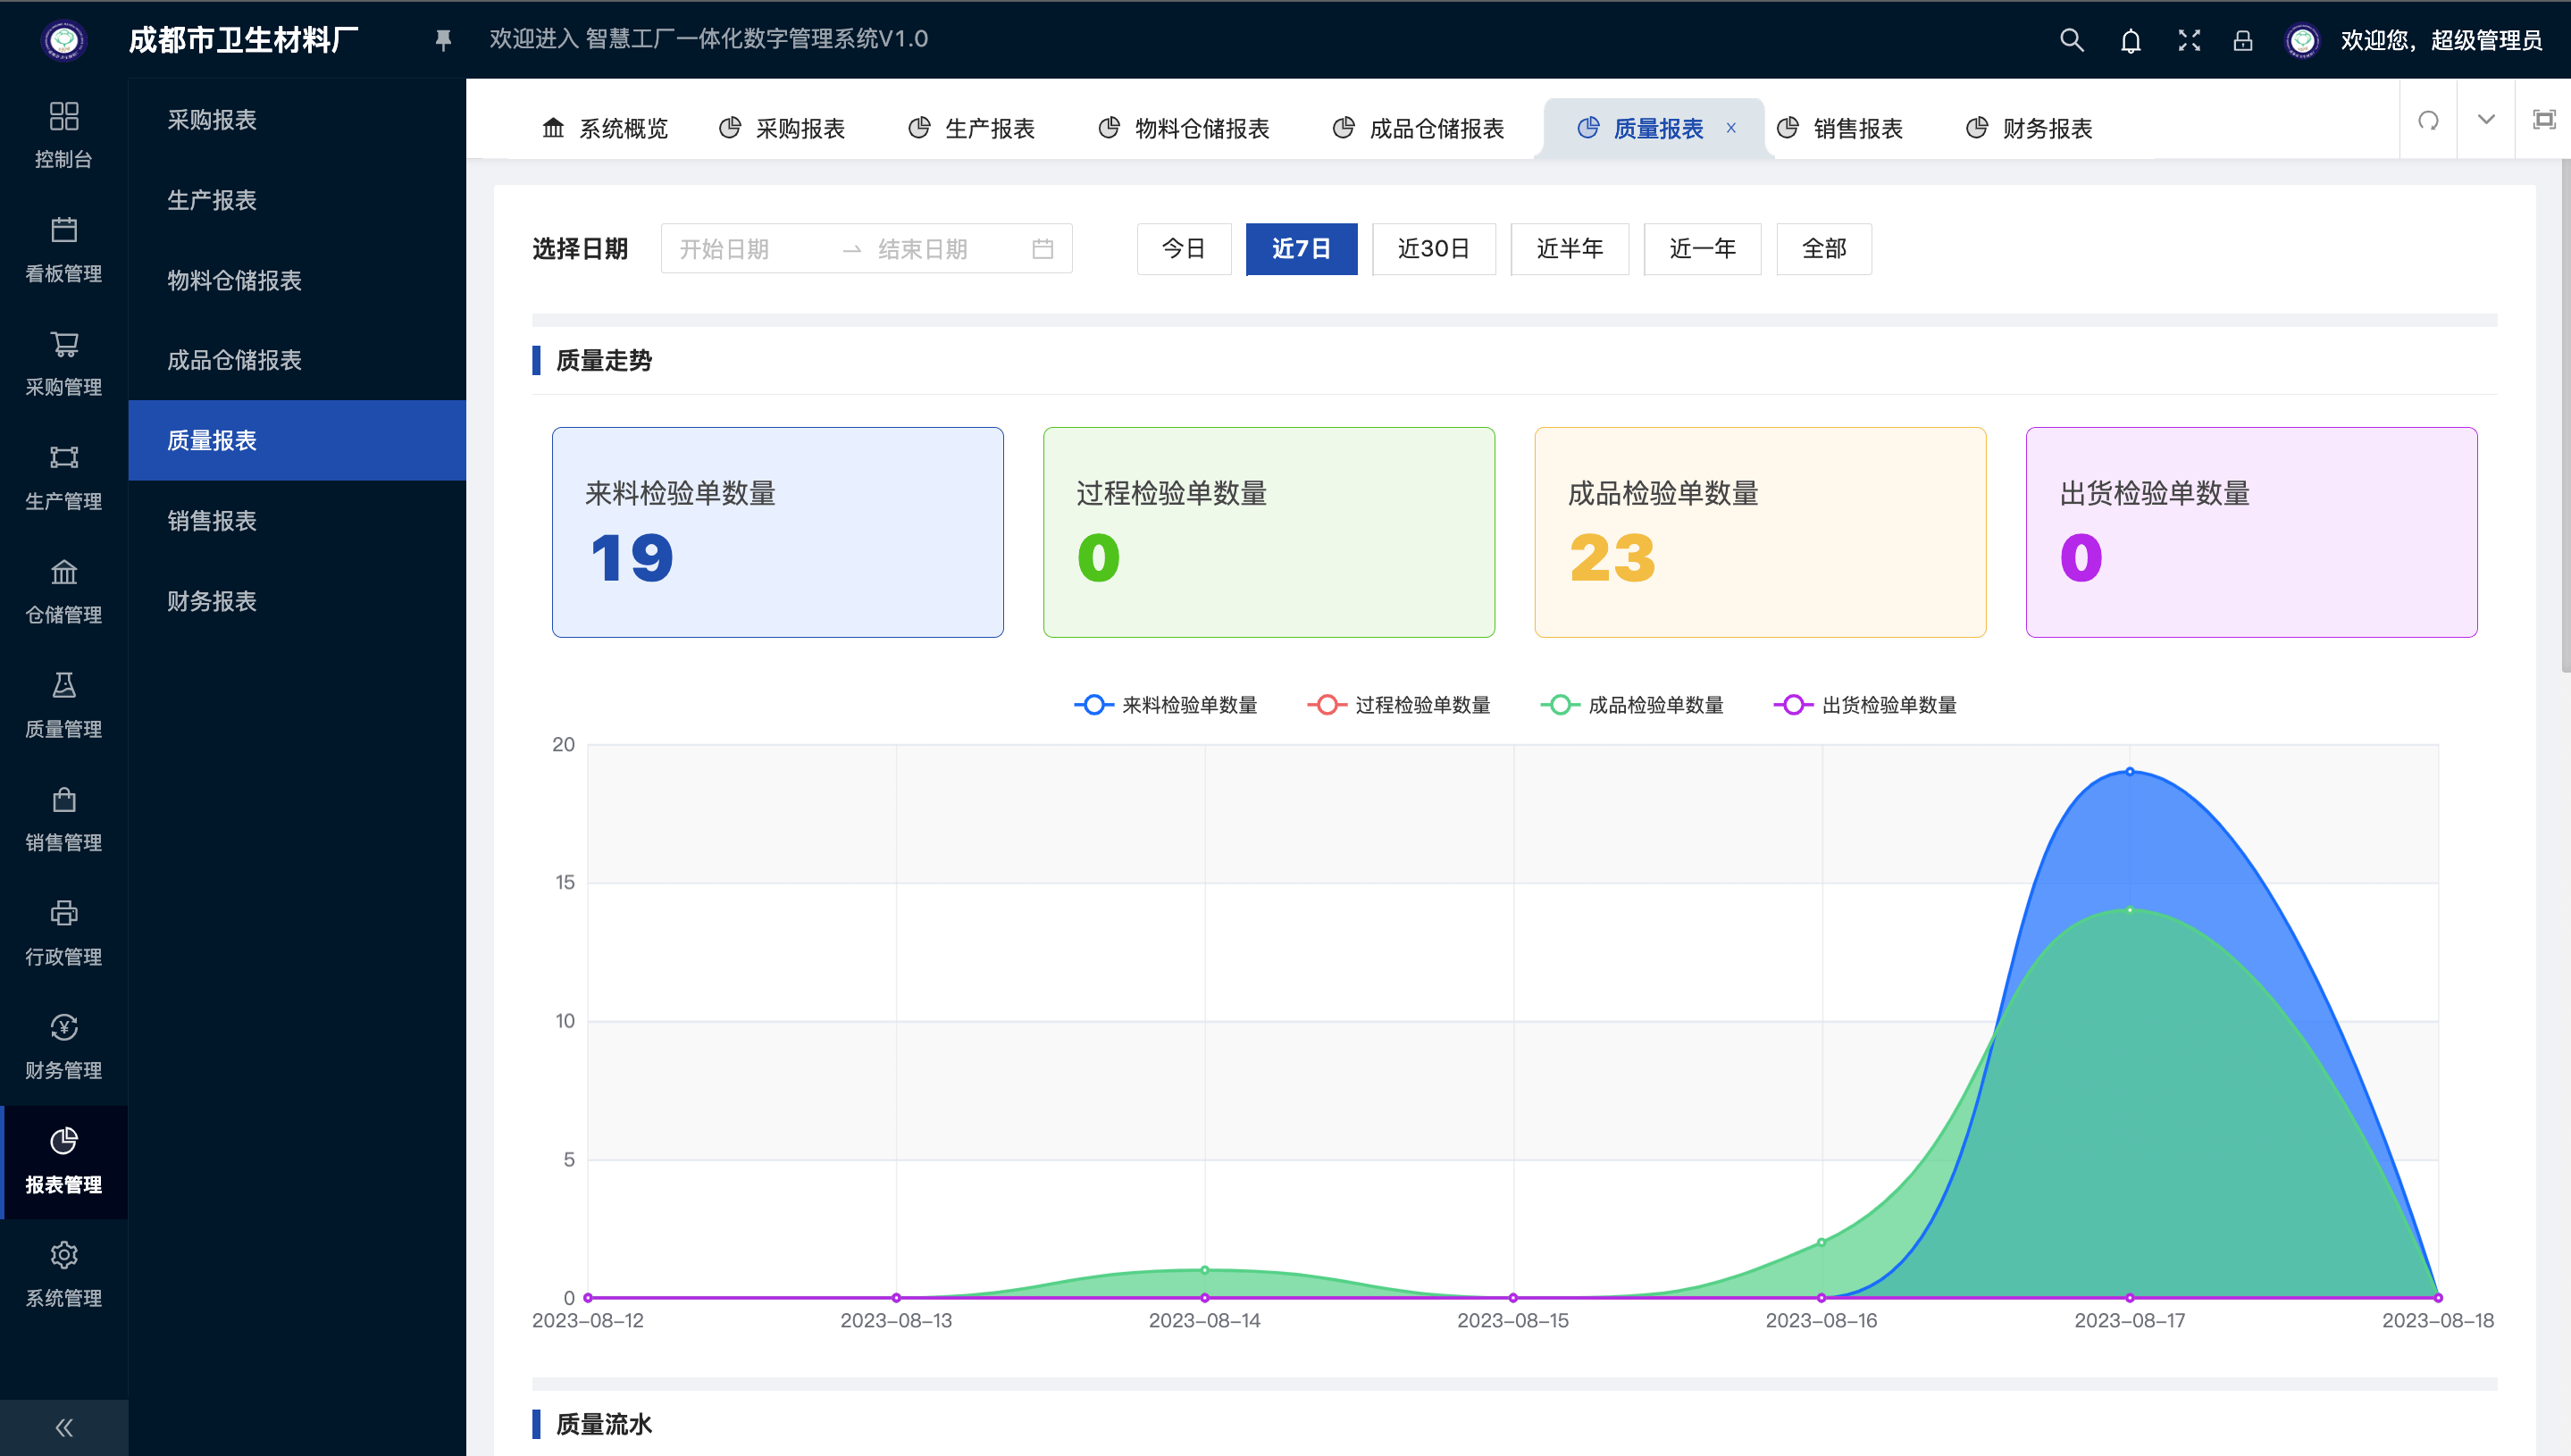Image resolution: width=2571 pixels, height=1456 pixels.
Task: Open calendar picker in date range field
Action: tap(1042, 249)
